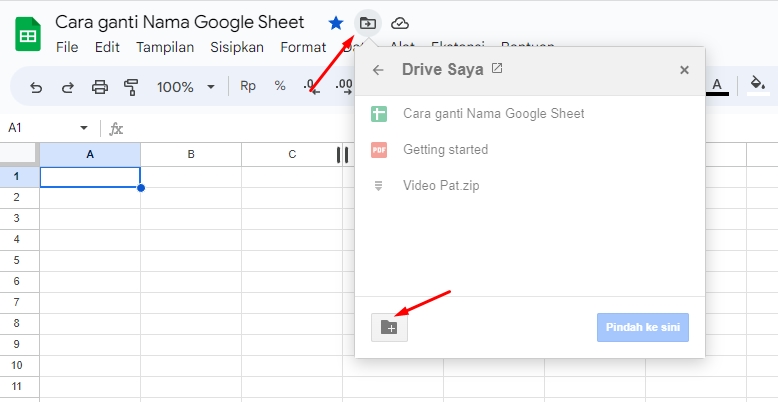Select column A header
778x402 pixels.
(x=90, y=154)
